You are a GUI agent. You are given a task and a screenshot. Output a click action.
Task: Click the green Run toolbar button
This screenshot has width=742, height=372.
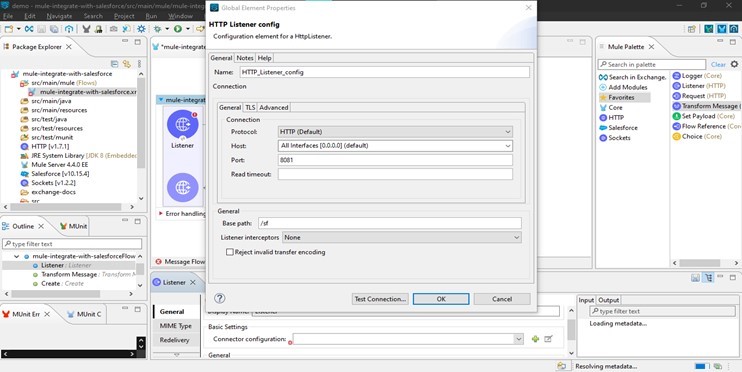[177, 29]
